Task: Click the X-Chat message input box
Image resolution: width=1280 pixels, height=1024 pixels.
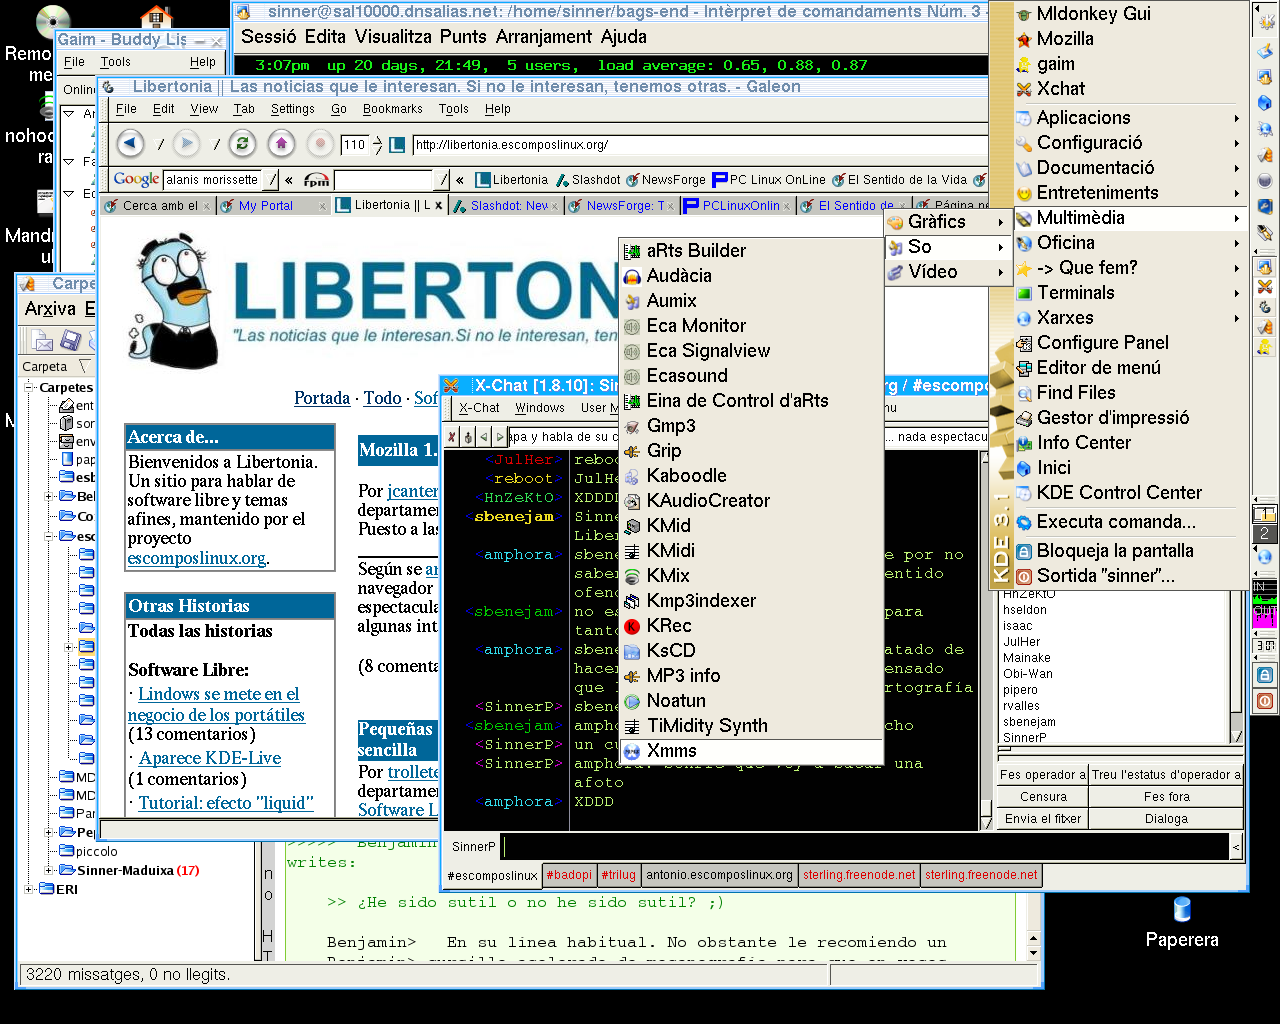Action: pos(866,847)
